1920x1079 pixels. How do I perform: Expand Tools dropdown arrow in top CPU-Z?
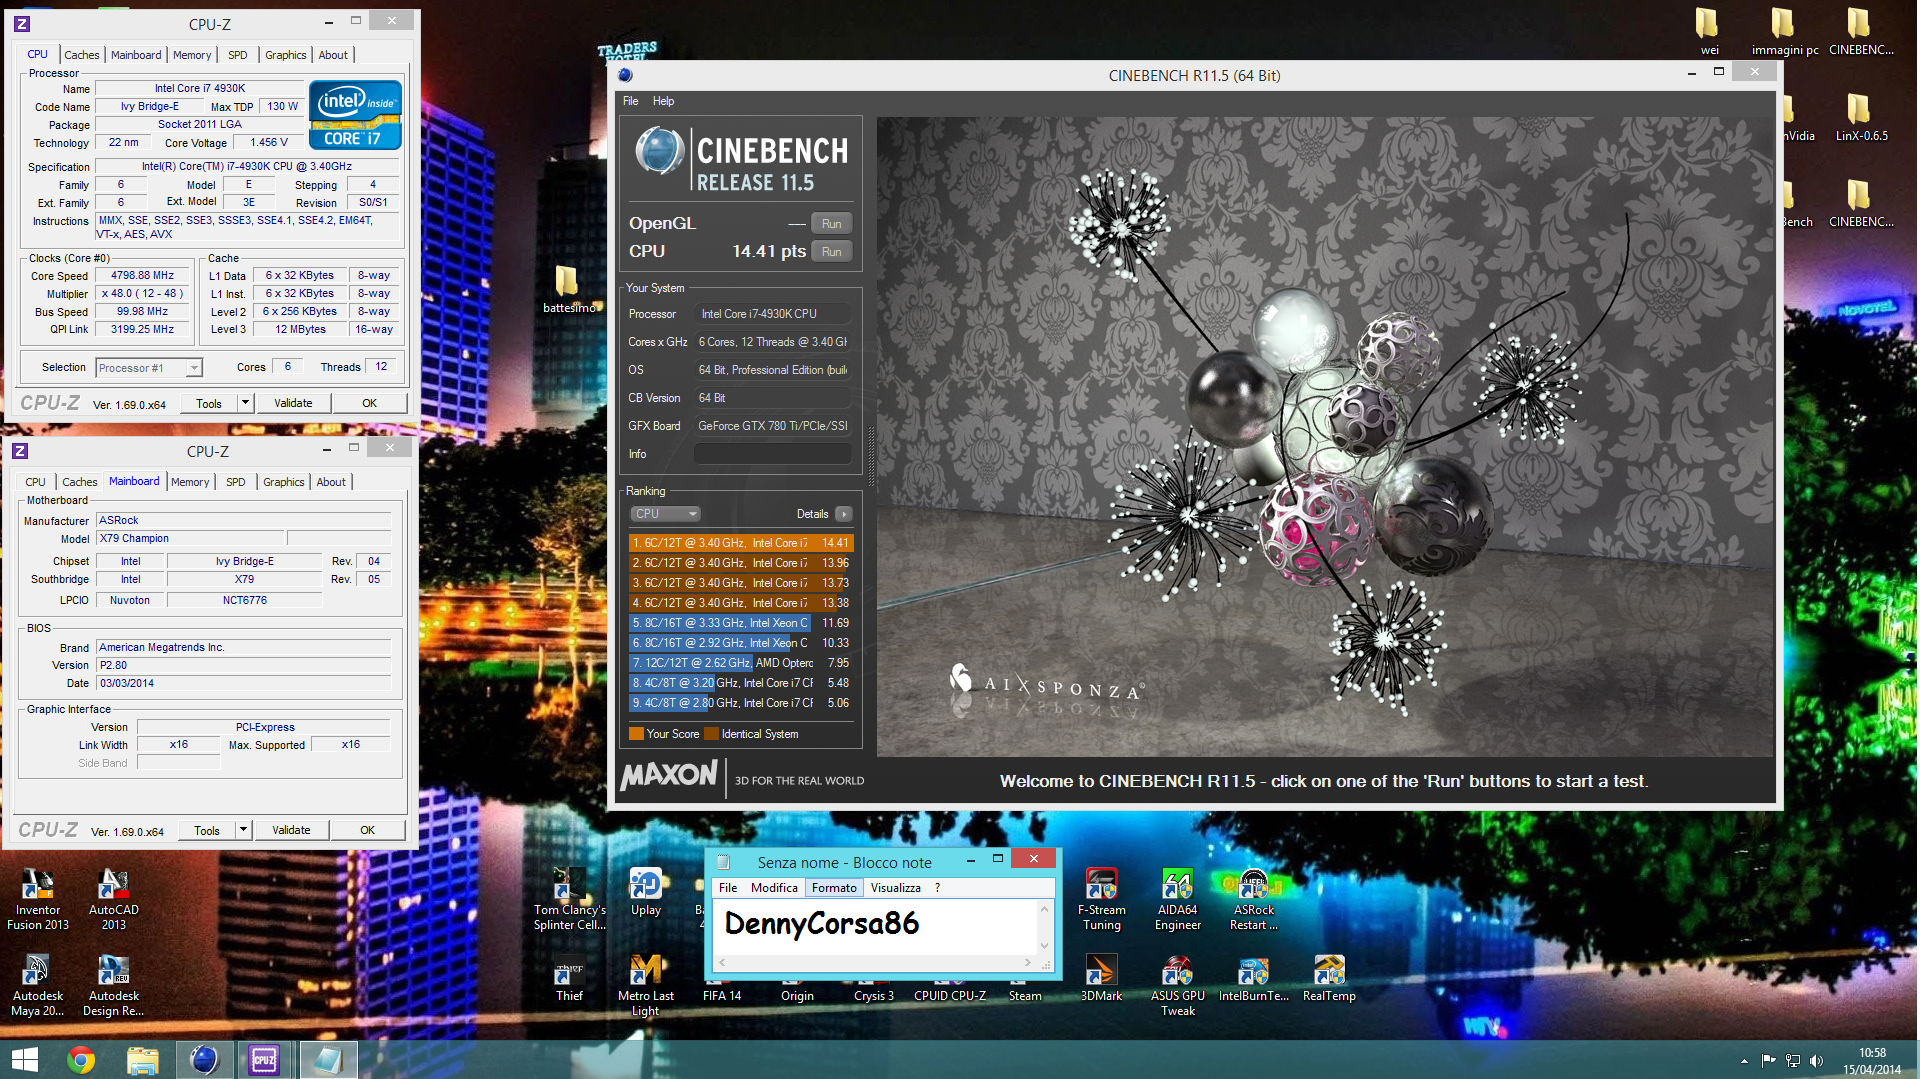pos(245,403)
